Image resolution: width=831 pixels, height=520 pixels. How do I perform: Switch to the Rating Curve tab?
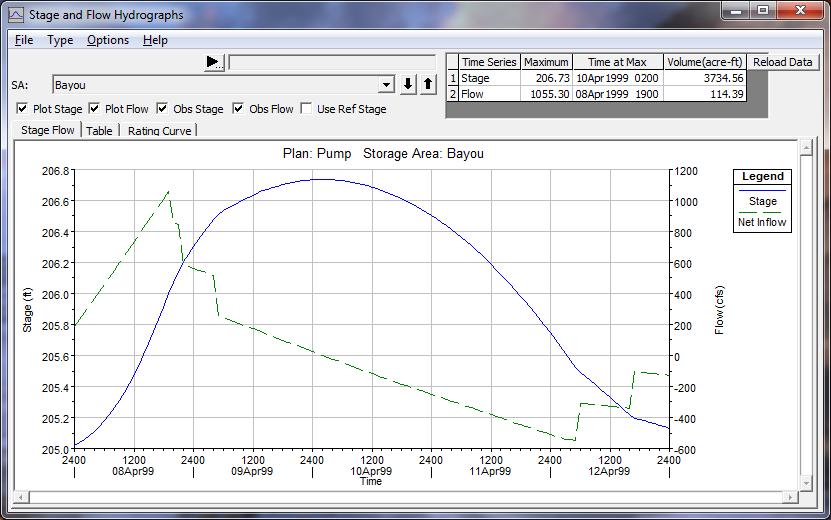coord(160,131)
